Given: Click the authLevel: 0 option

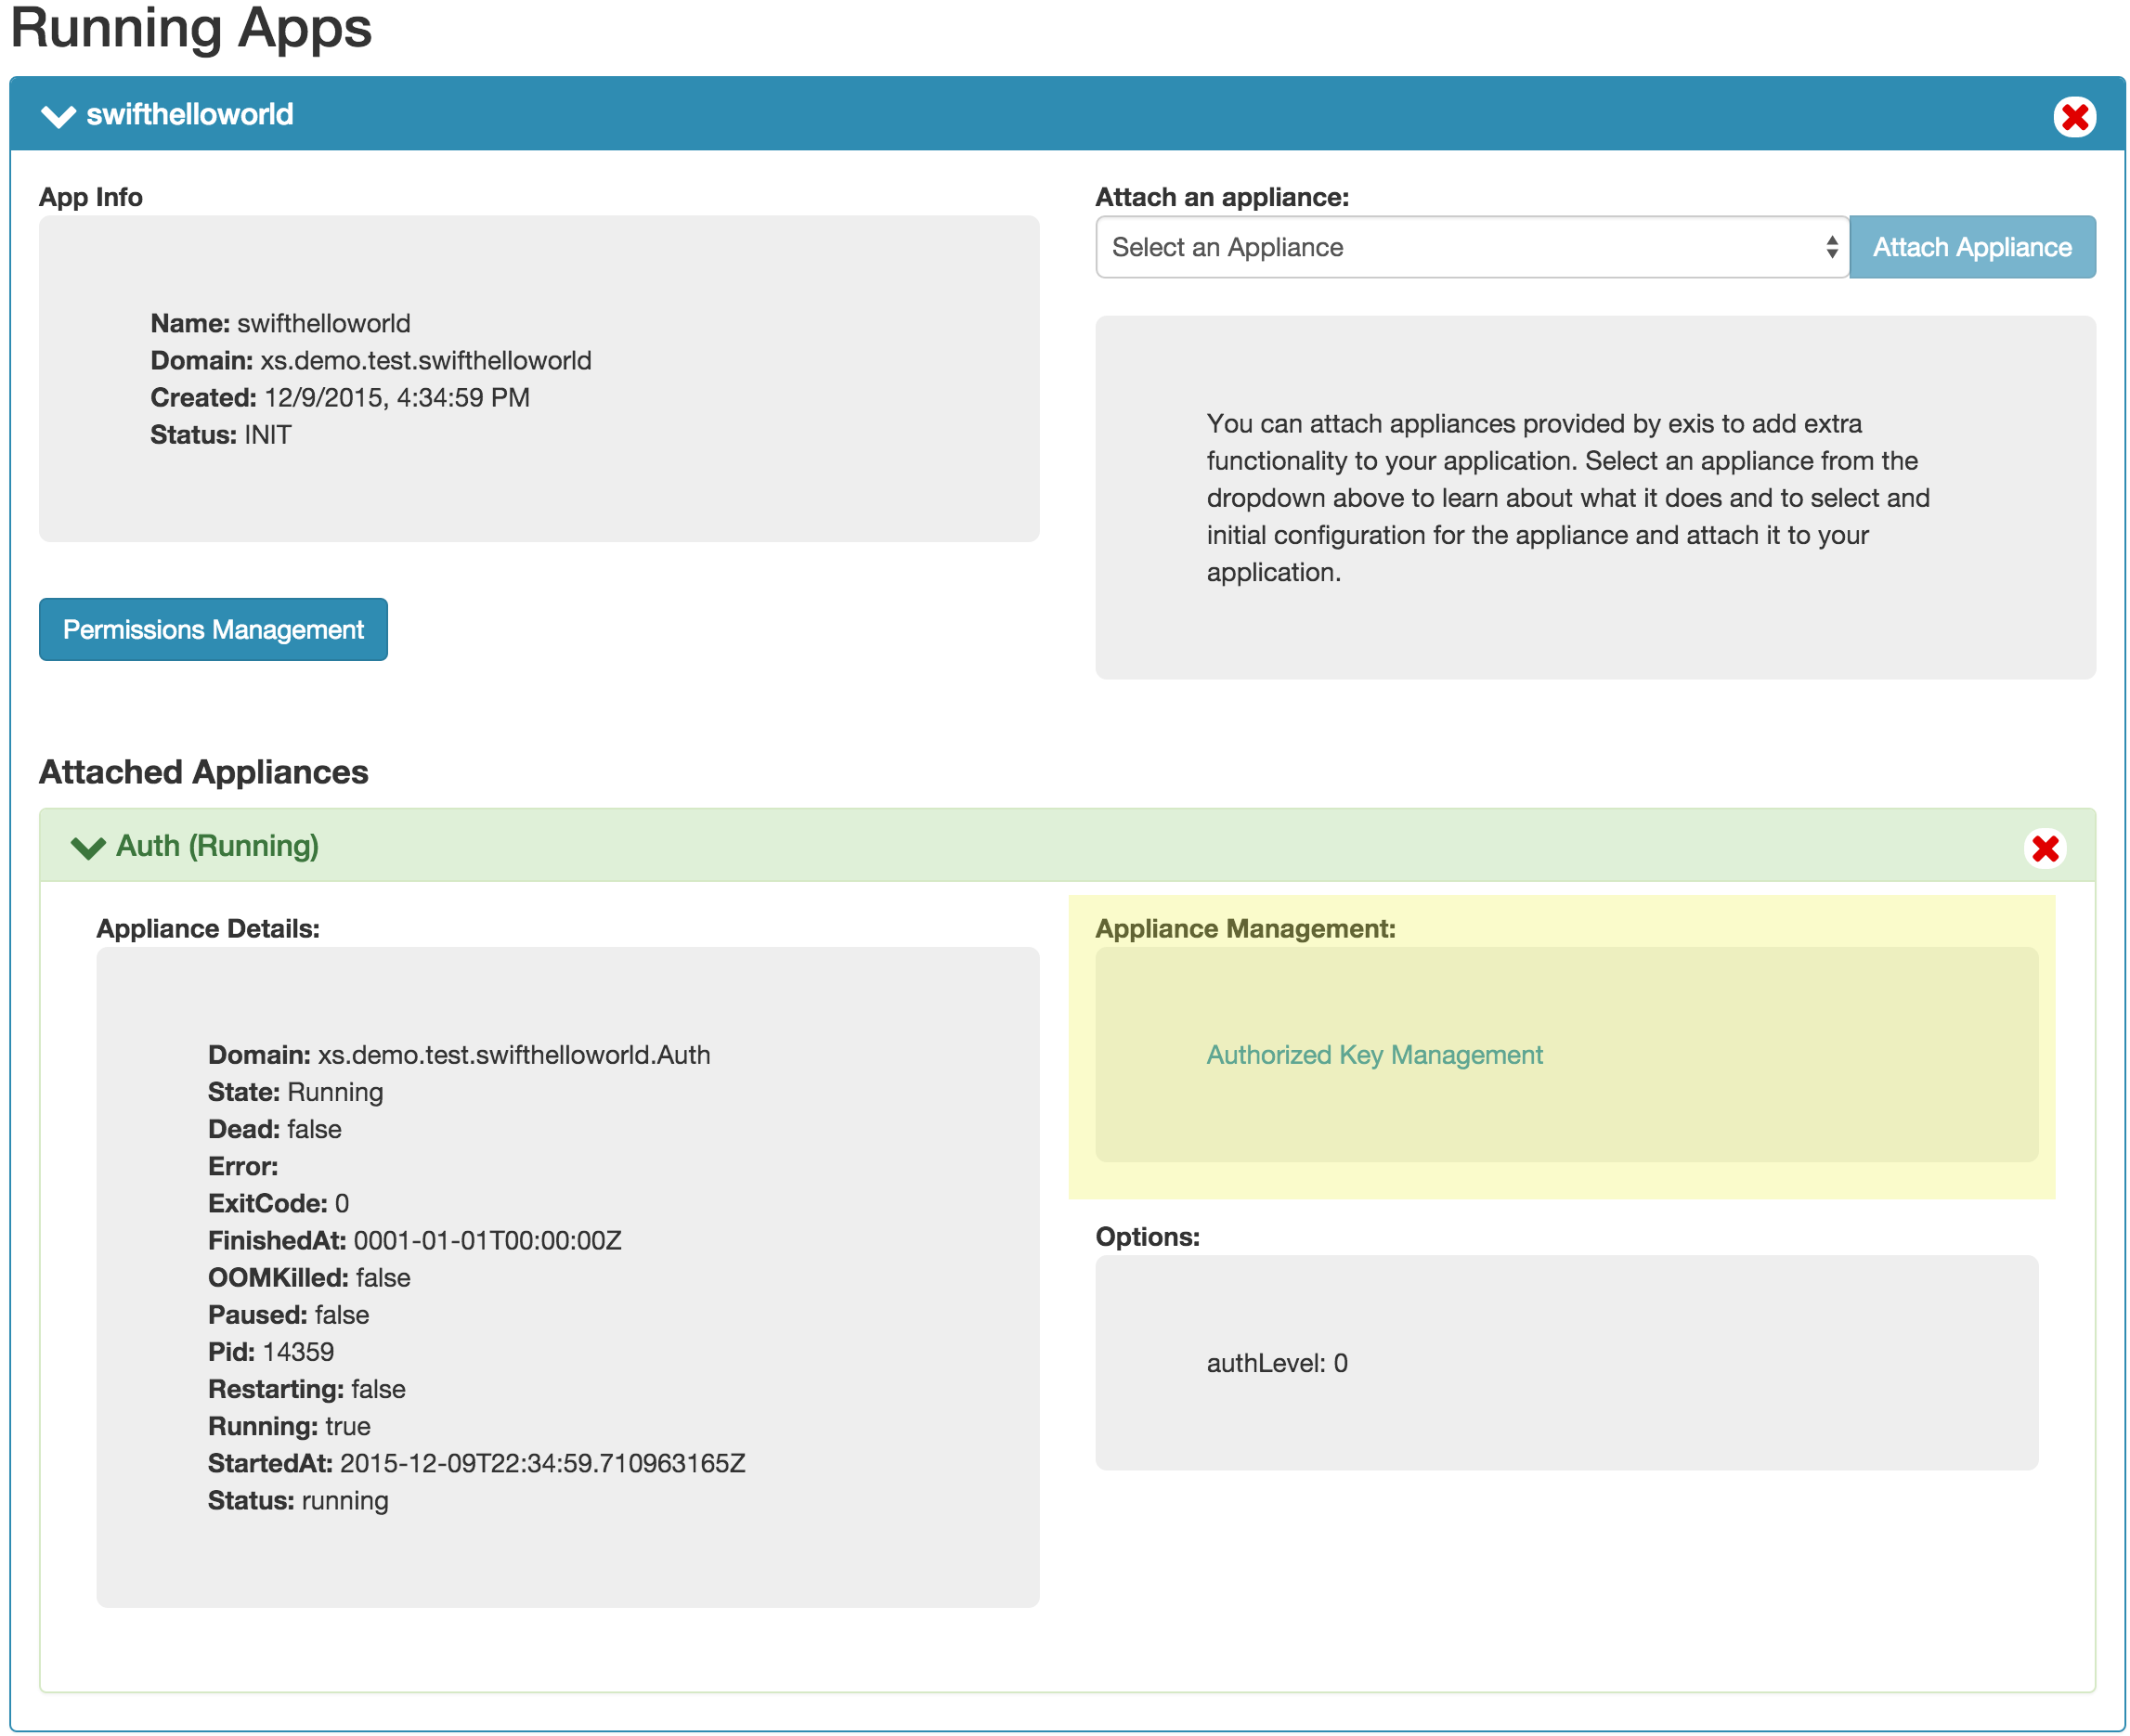Looking at the screenshot, I should (x=1276, y=1363).
